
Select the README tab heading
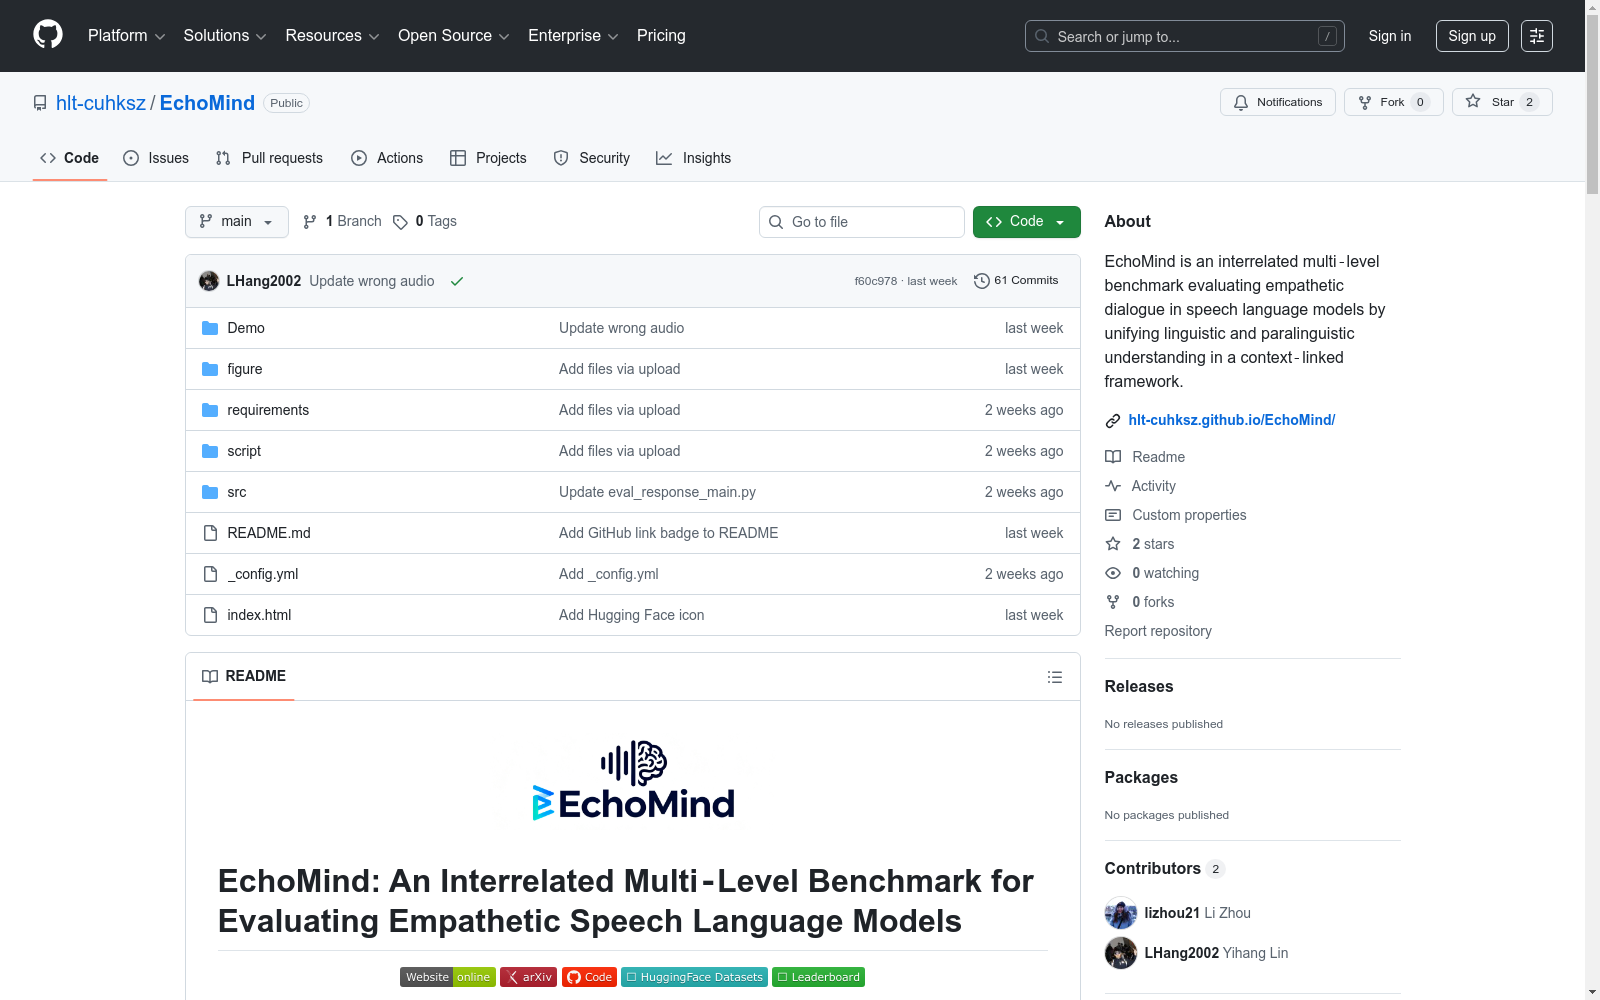click(244, 677)
